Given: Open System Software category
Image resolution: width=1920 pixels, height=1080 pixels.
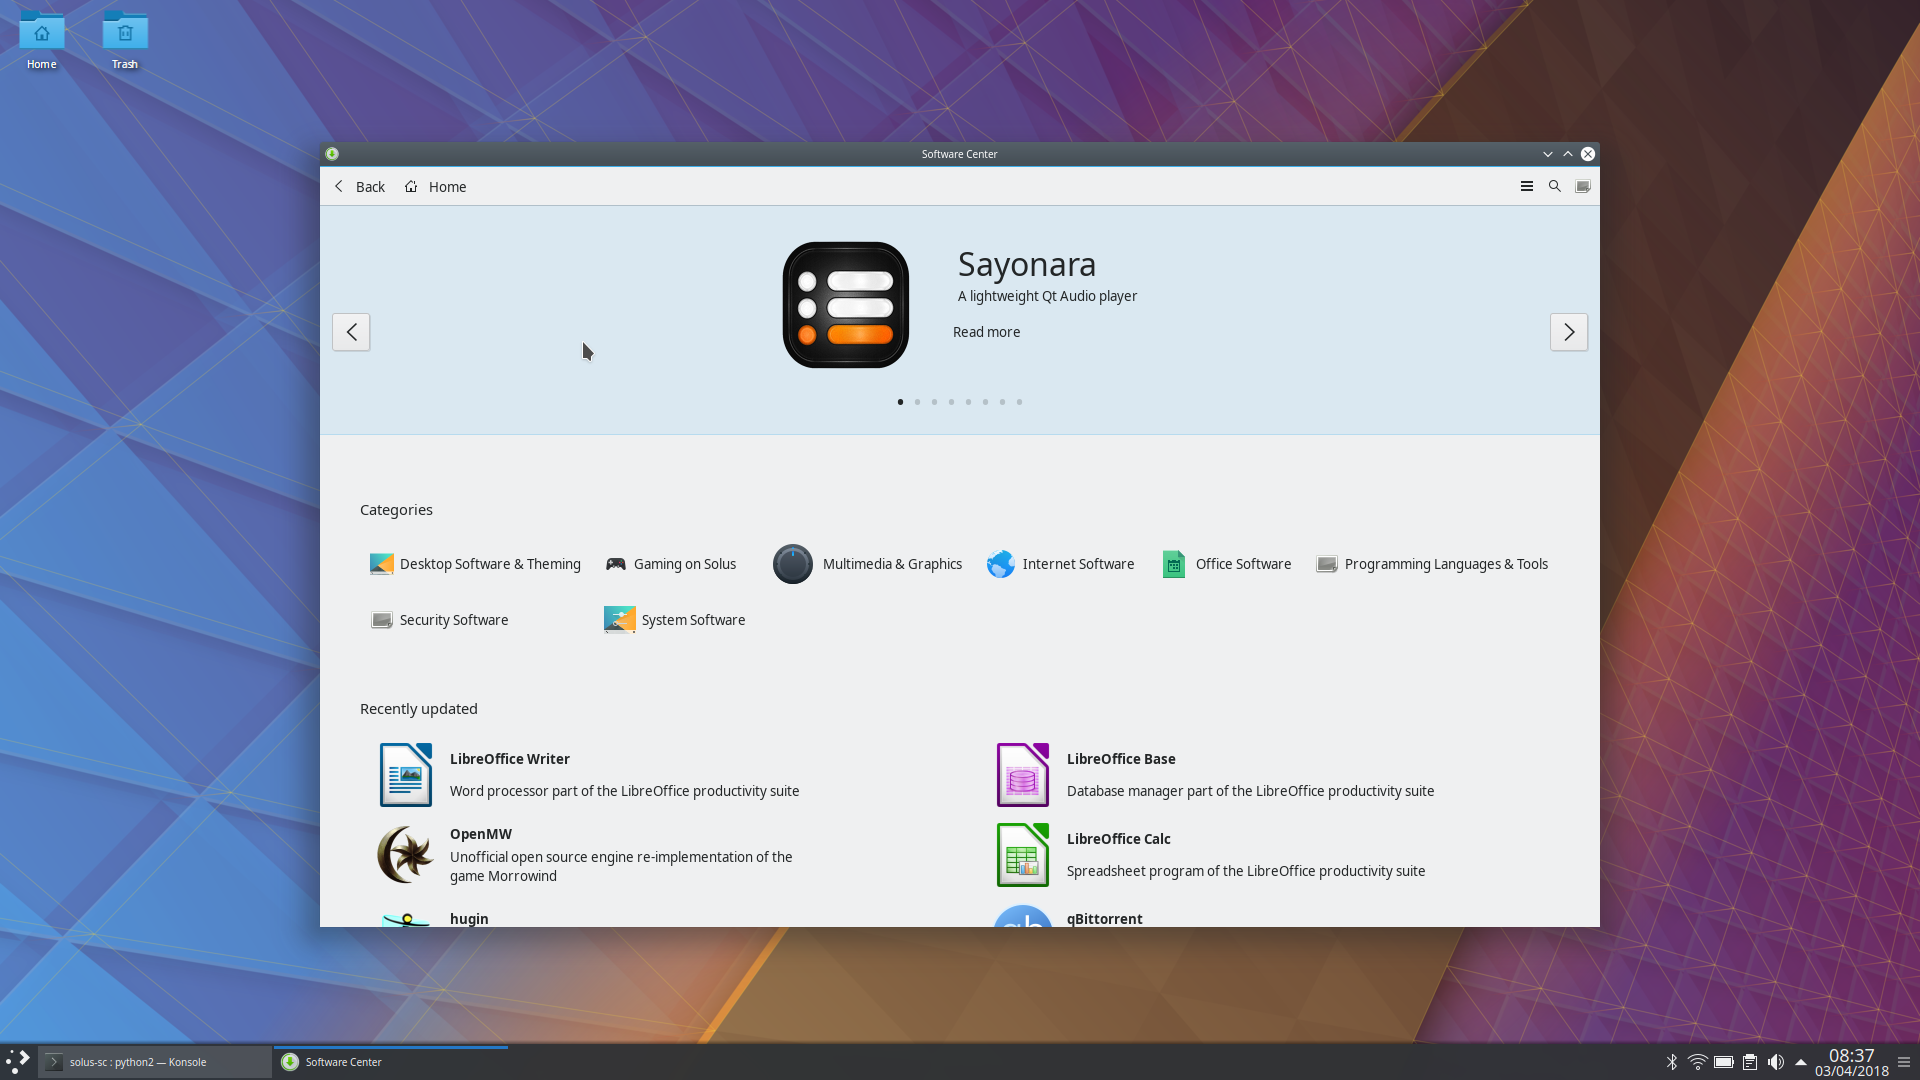Looking at the screenshot, I should coord(675,620).
